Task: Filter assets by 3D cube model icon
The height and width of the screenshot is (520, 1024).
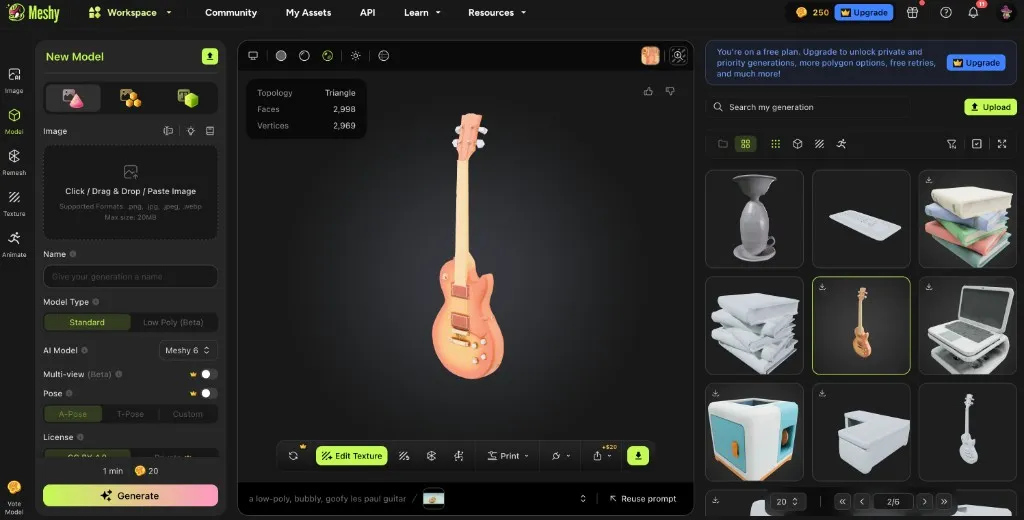Action: pos(797,144)
